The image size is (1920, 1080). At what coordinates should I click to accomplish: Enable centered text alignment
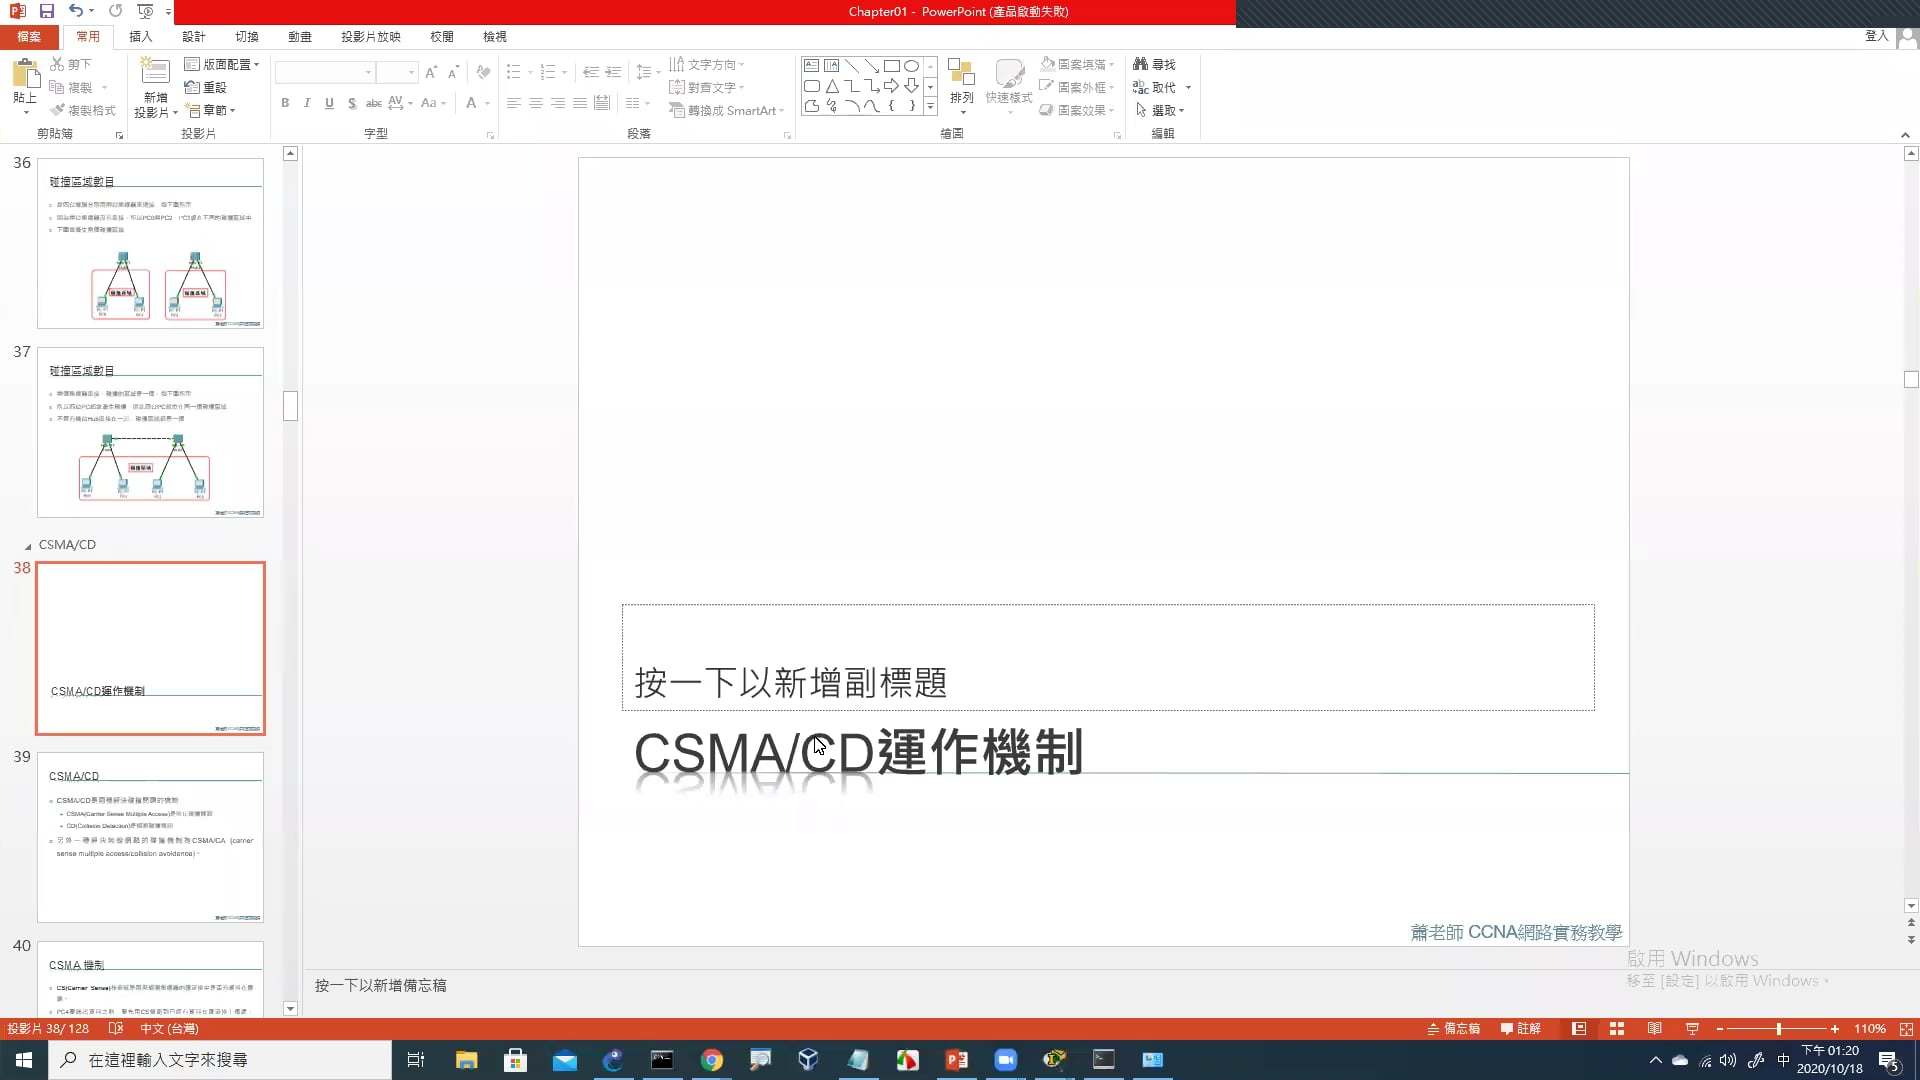tap(536, 103)
